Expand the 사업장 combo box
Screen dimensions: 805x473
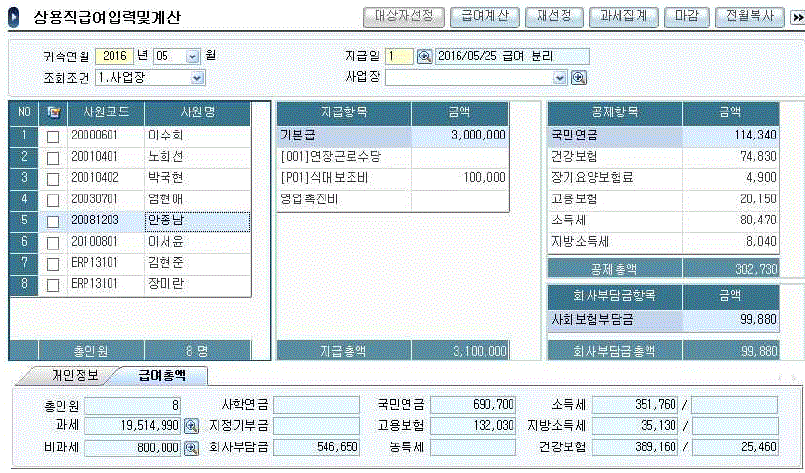(x=560, y=77)
